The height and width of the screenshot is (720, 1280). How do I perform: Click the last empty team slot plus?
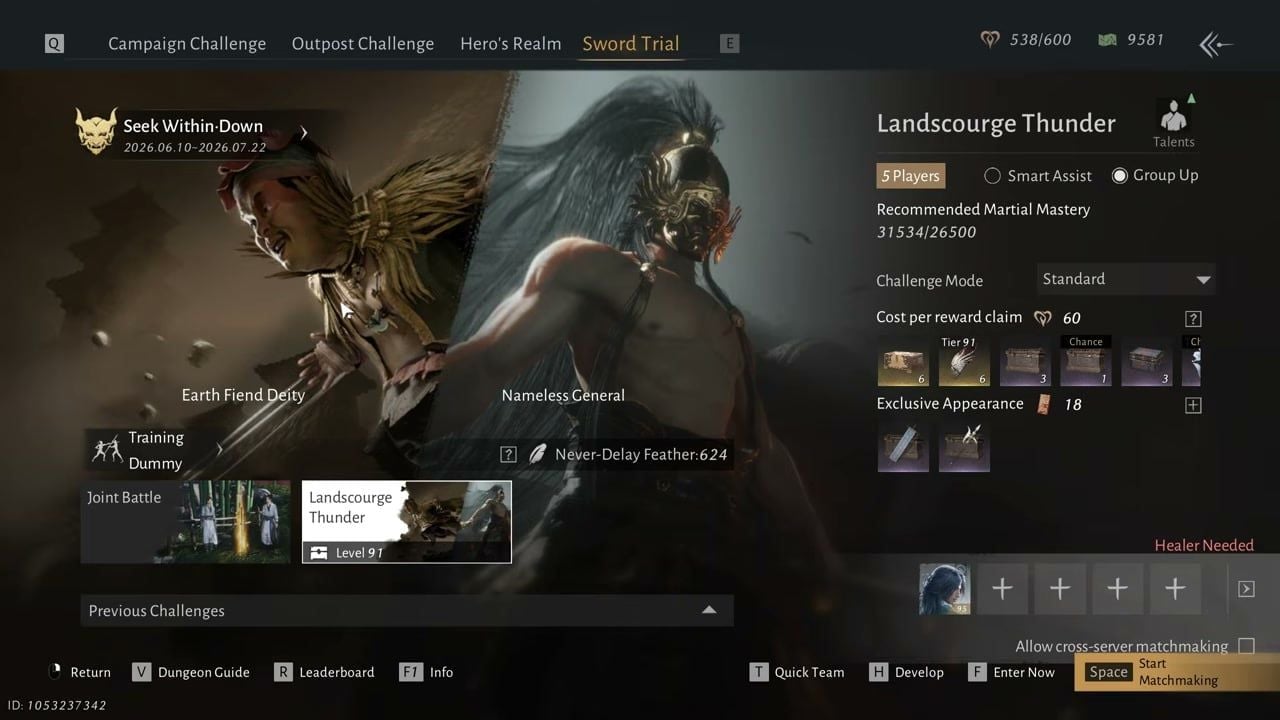(1175, 589)
